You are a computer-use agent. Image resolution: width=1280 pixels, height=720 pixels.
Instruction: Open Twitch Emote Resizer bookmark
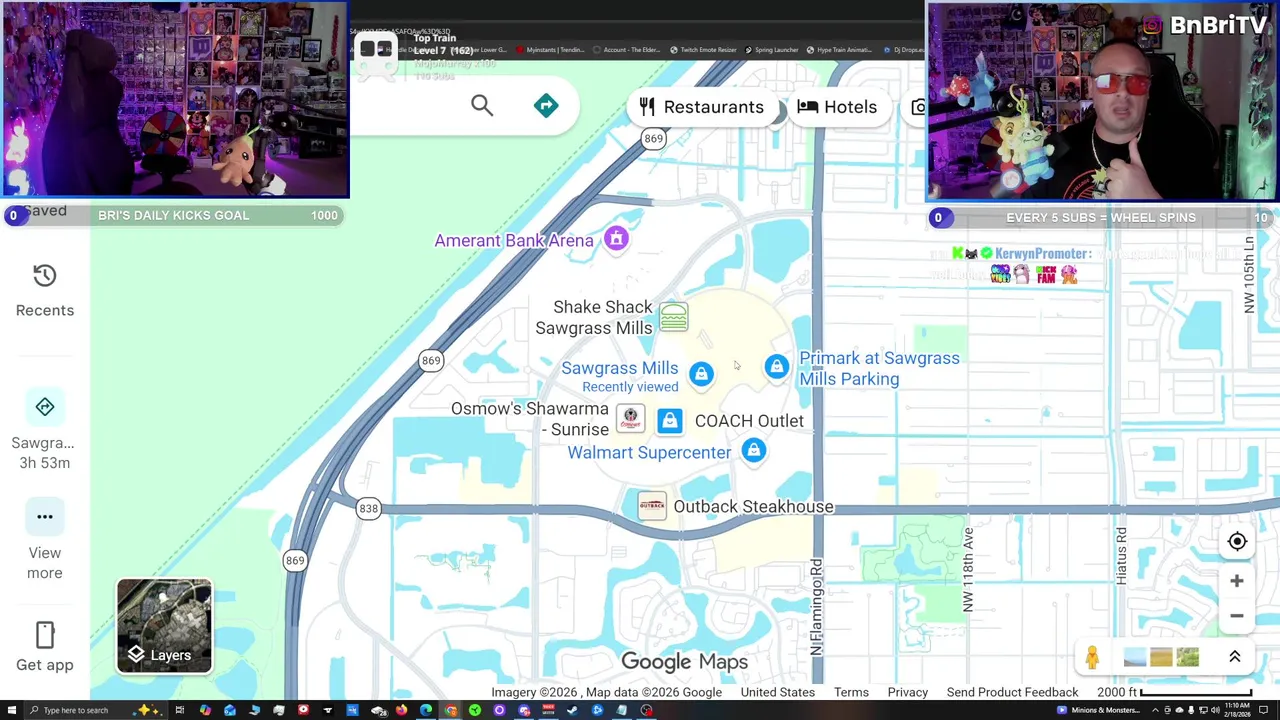click(703, 50)
